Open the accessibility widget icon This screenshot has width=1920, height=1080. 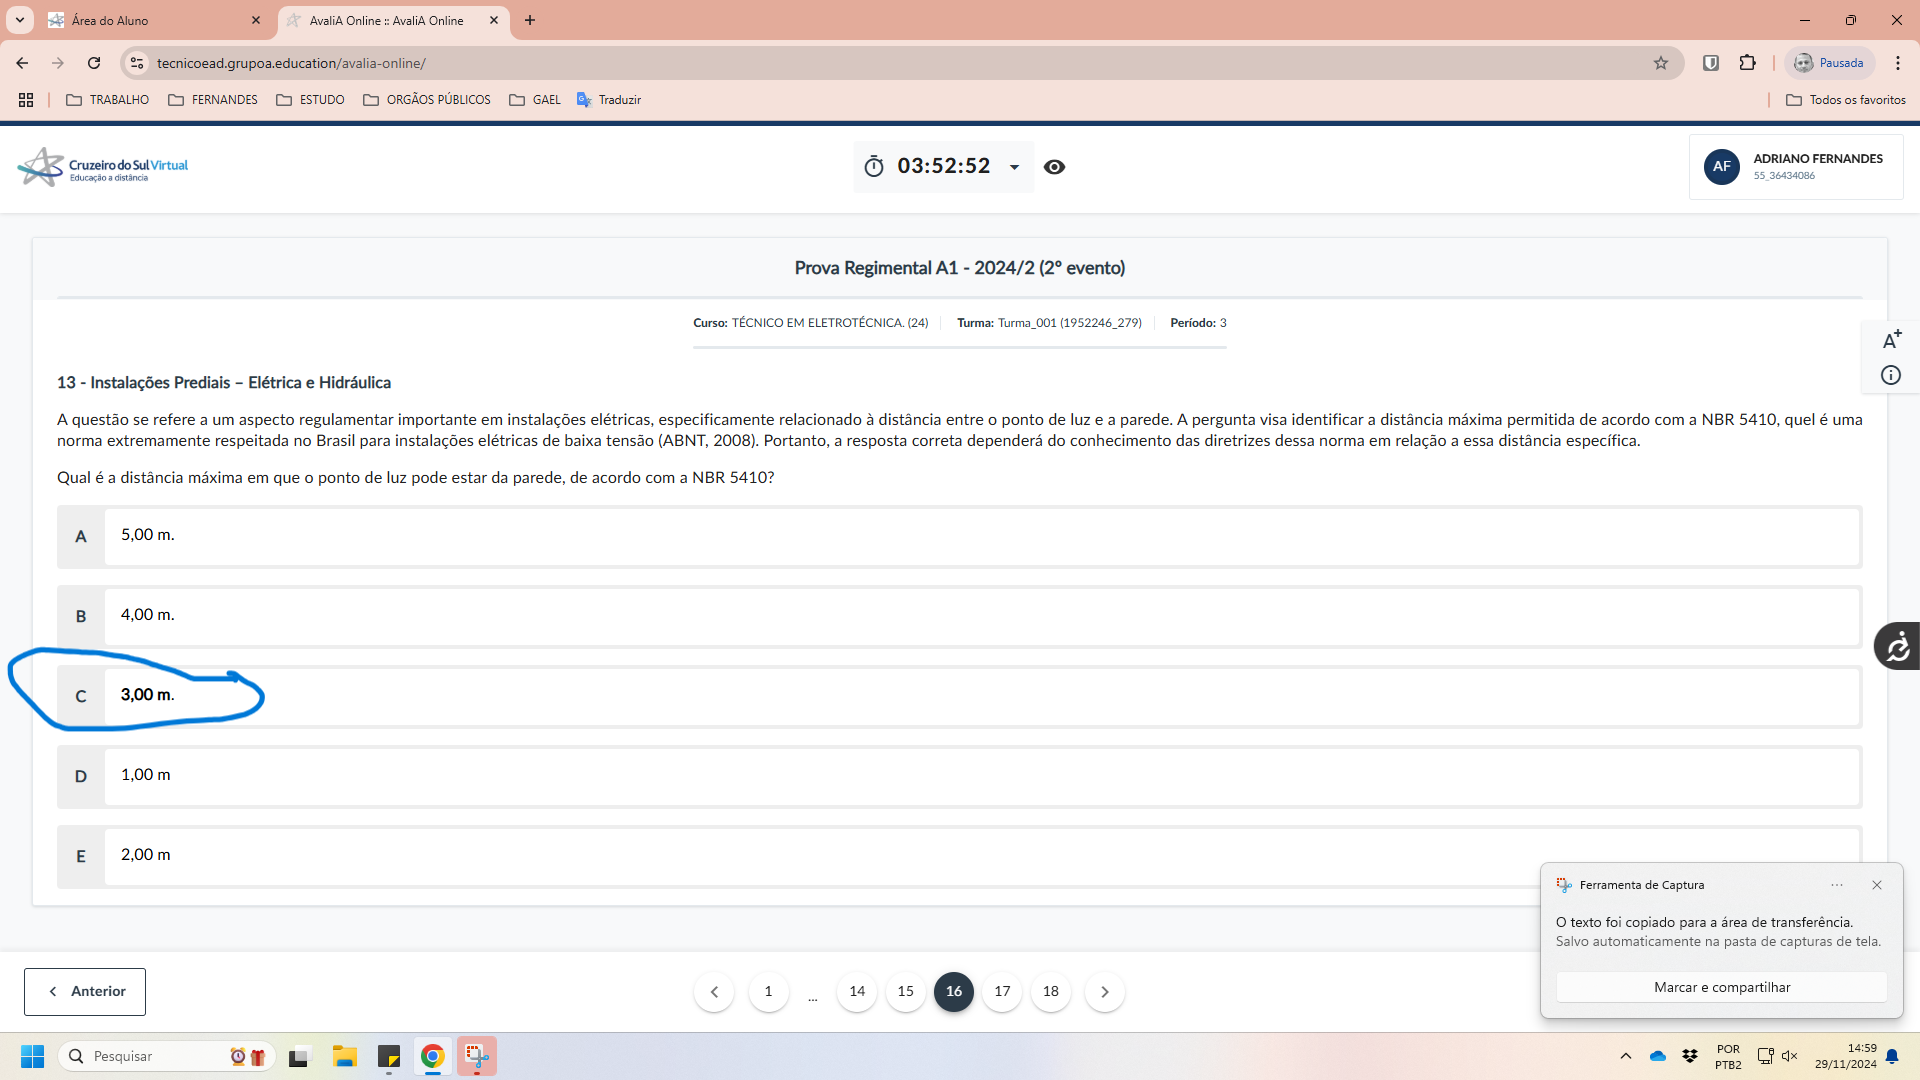click(x=1897, y=647)
